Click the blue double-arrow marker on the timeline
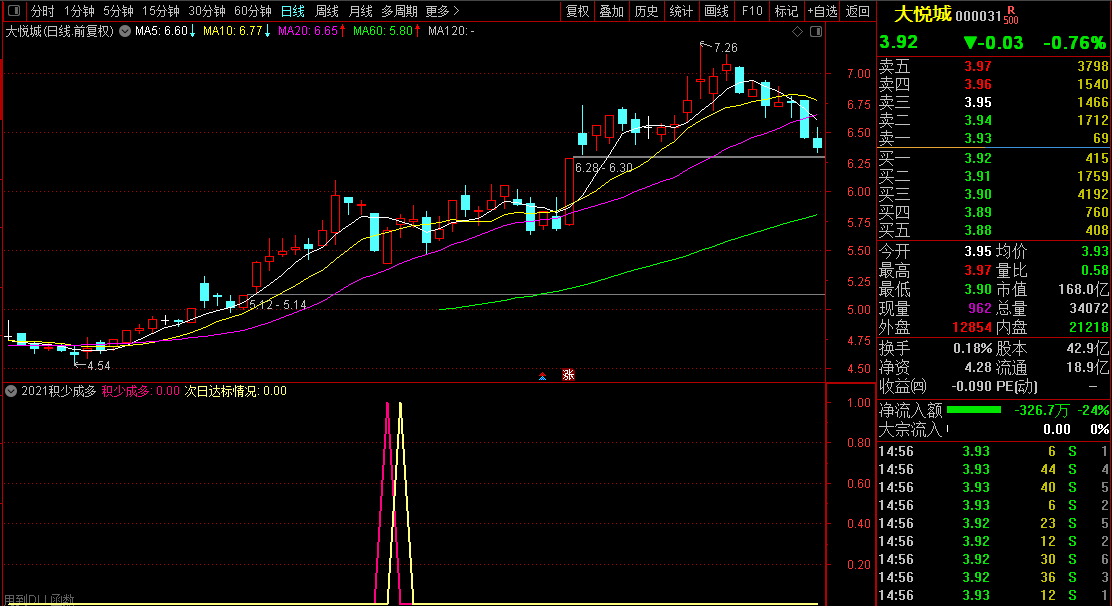The height and width of the screenshot is (606, 1112). click(542, 376)
